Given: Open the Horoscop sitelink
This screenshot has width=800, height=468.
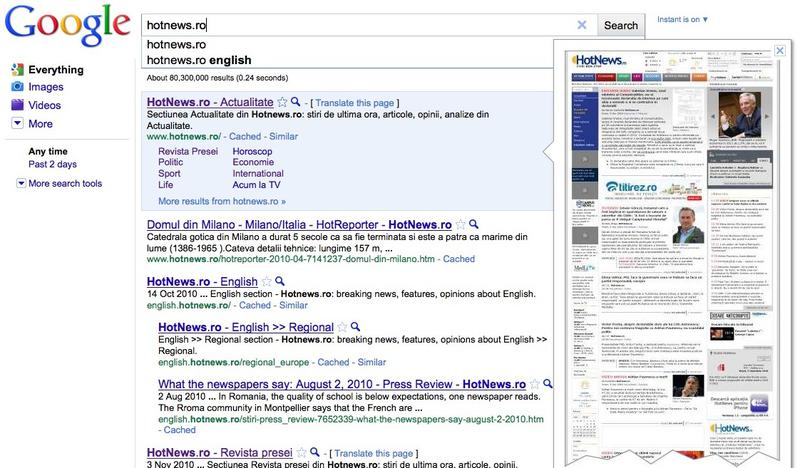Looking at the screenshot, I should click(x=253, y=152).
